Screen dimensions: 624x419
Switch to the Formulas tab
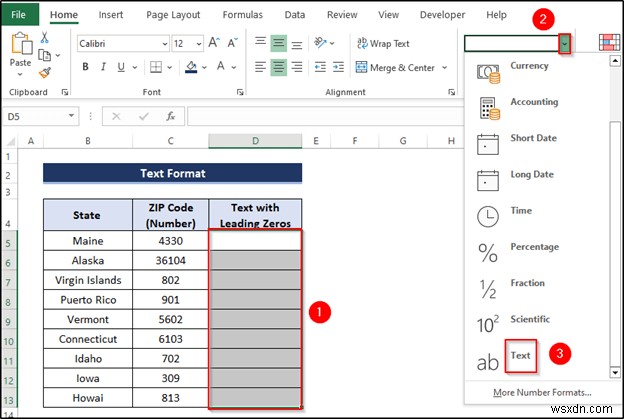coord(243,15)
